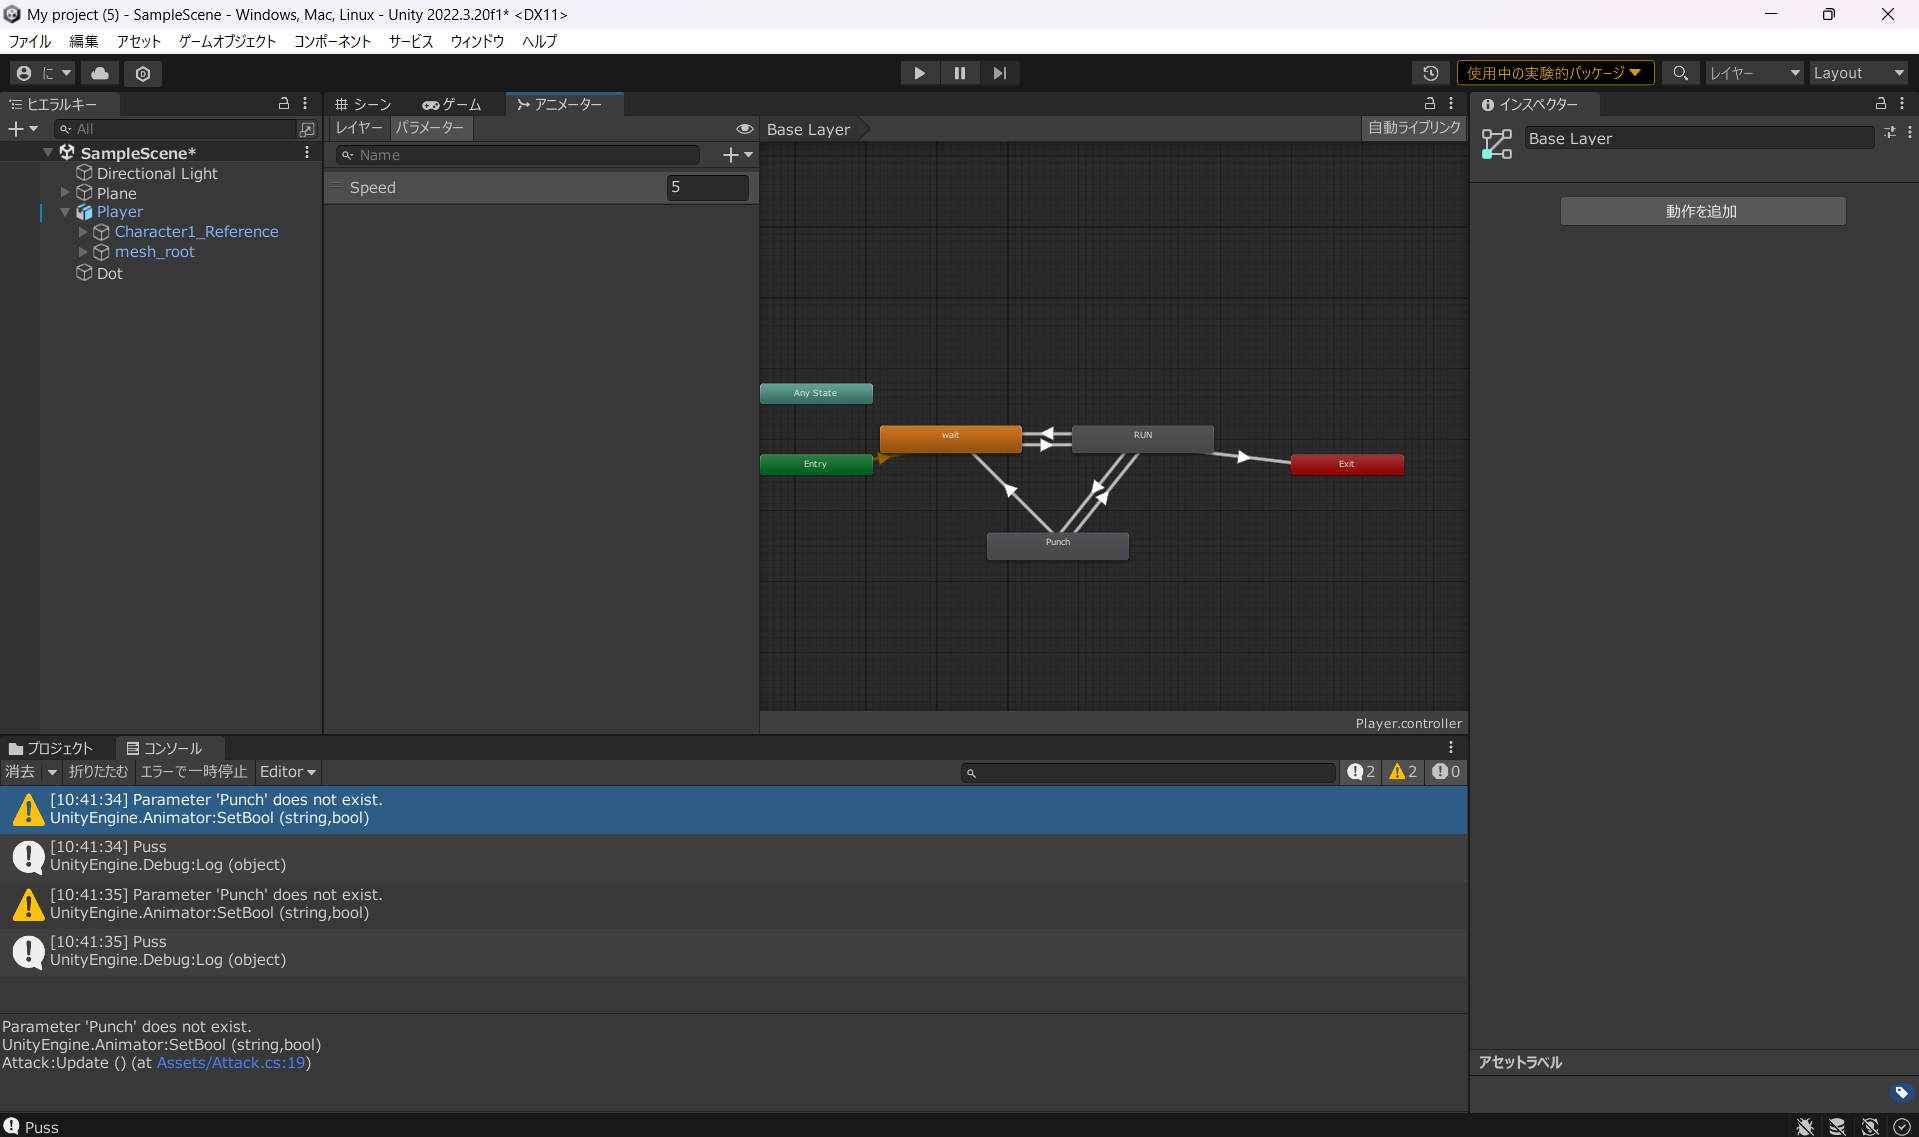
Task: Click the Step frame button
Action: pyautogui.click(x=999, y=72)
